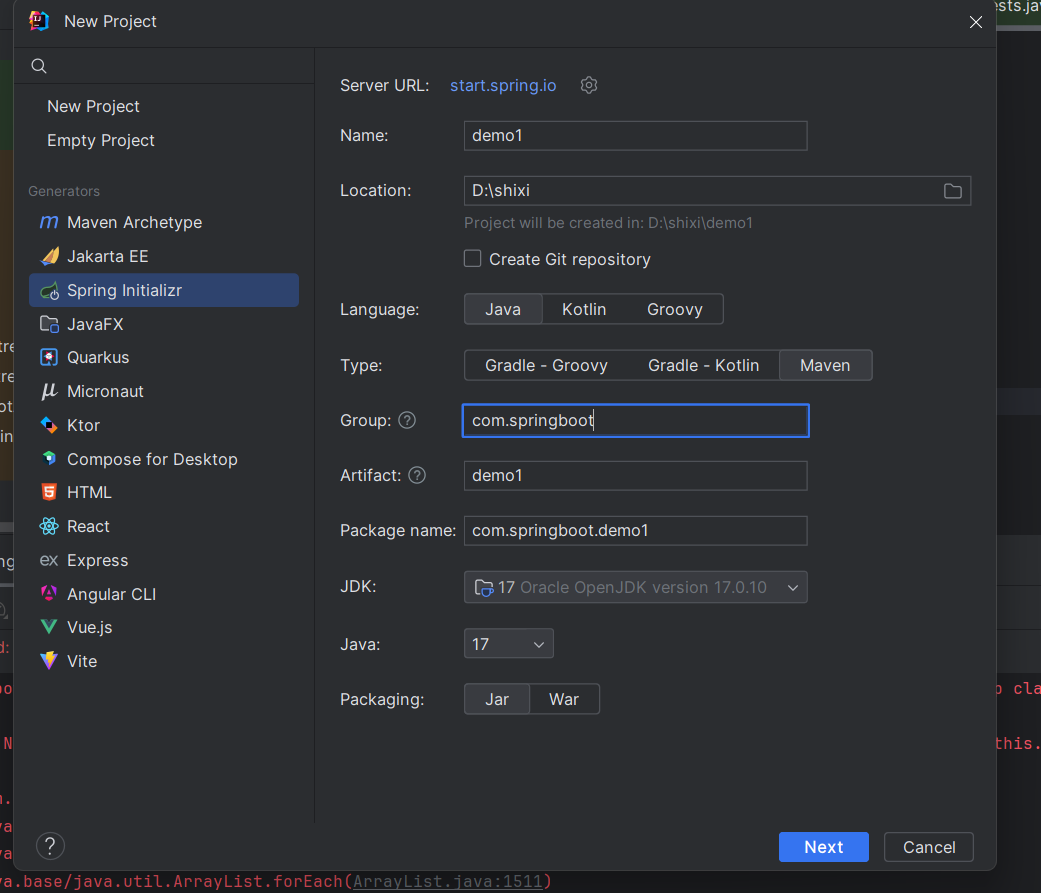The width and height of the screenshot is (1041, 893).
Task: Click the Next button
Action: pyautogui.click(x=823, y=847)
